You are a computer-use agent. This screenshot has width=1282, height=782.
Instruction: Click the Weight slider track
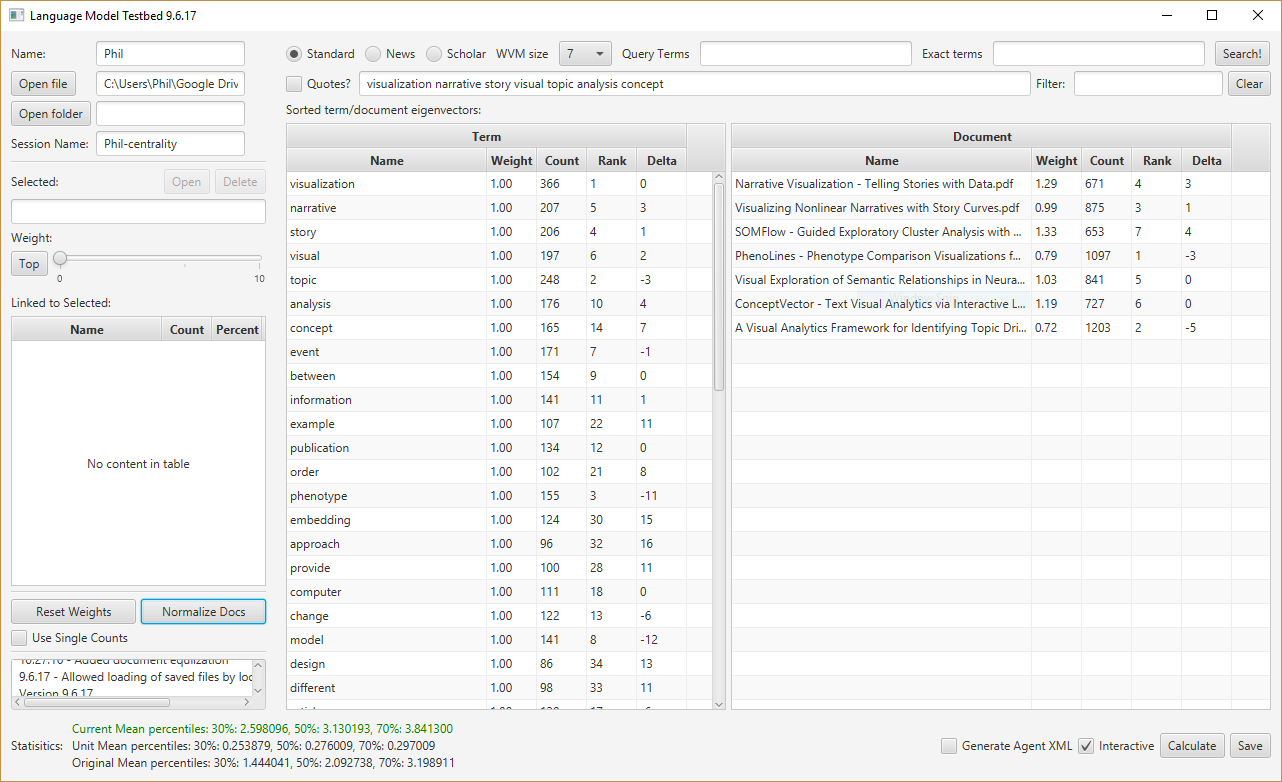pyautogui.click(x=160, y=258)
